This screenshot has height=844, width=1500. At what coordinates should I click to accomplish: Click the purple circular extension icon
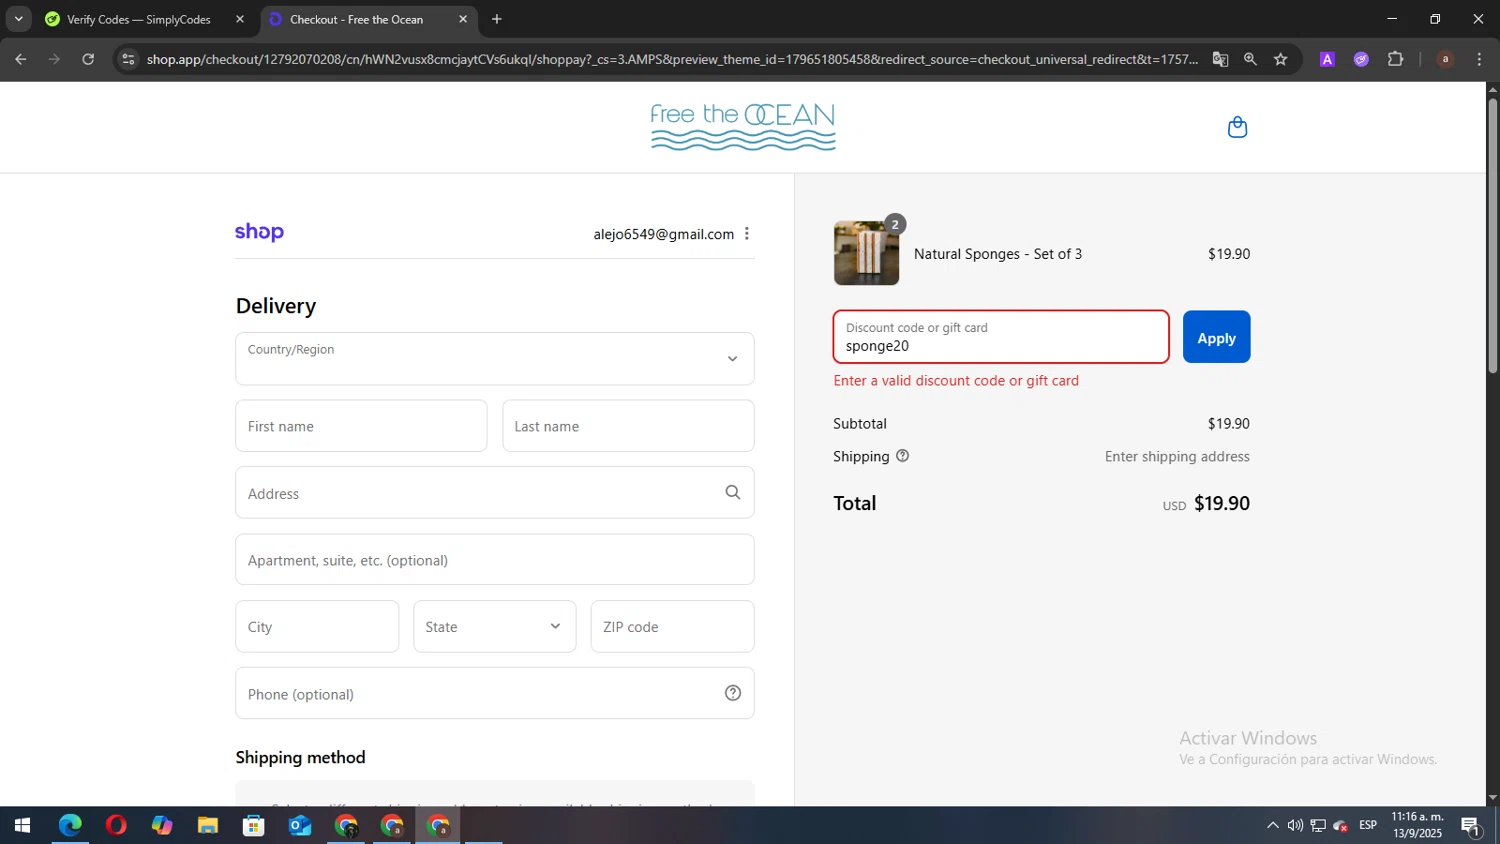pos(1361,59)
